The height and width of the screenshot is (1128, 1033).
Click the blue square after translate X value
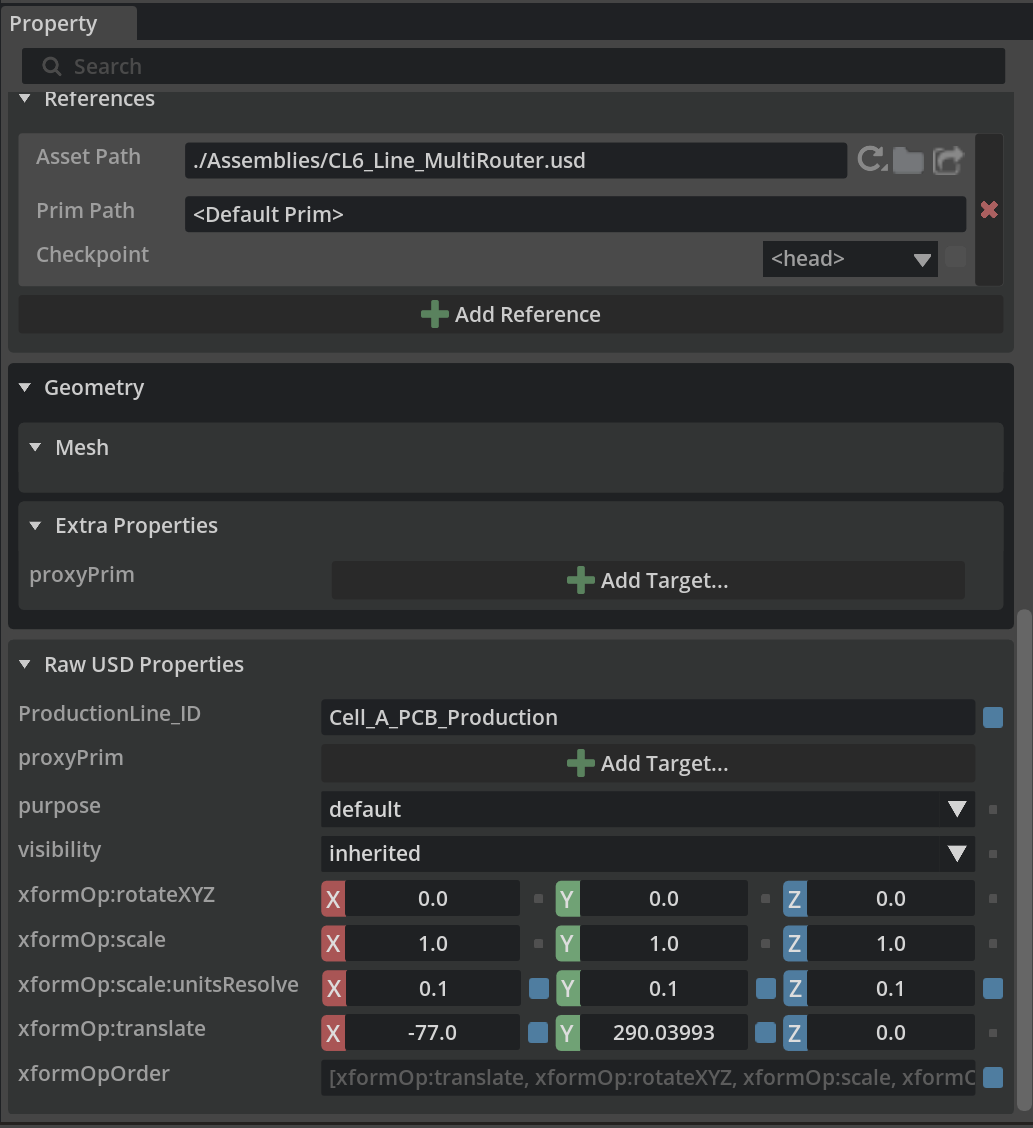tap(538, 1033)
